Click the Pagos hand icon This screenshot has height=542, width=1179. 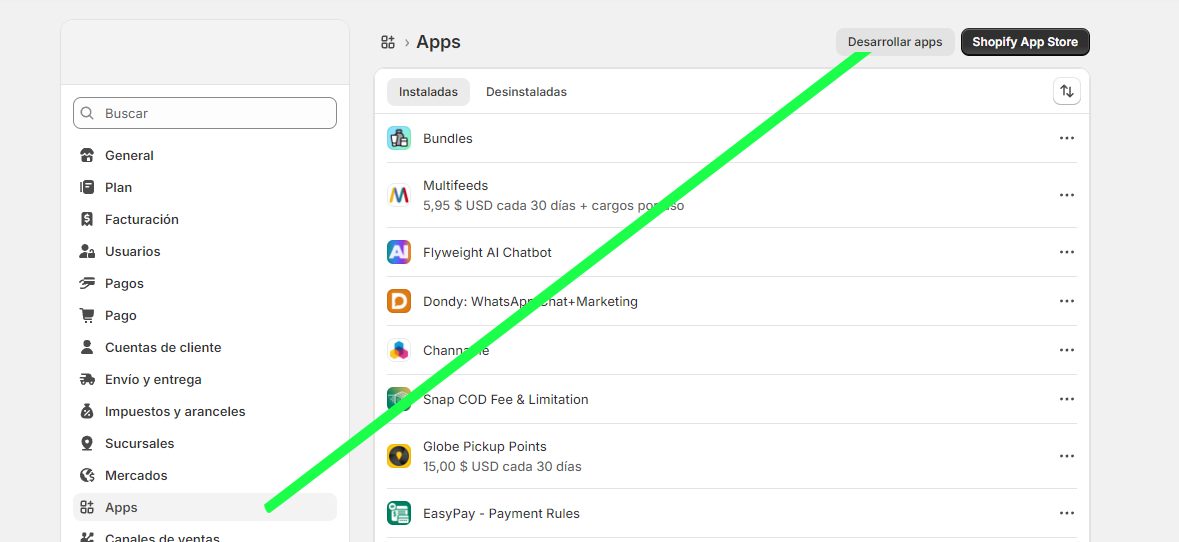point(87,283)
